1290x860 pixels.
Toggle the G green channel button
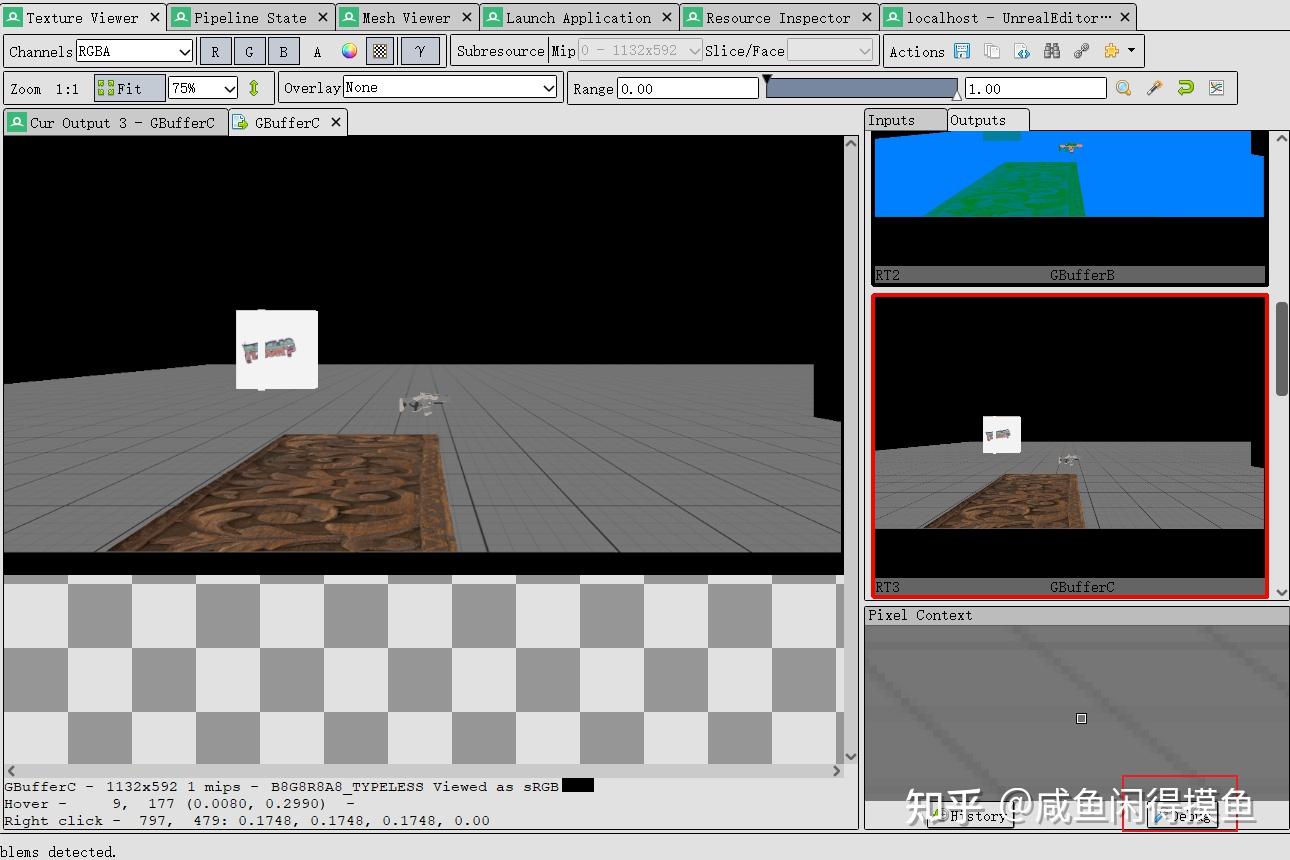pos(250,51)
